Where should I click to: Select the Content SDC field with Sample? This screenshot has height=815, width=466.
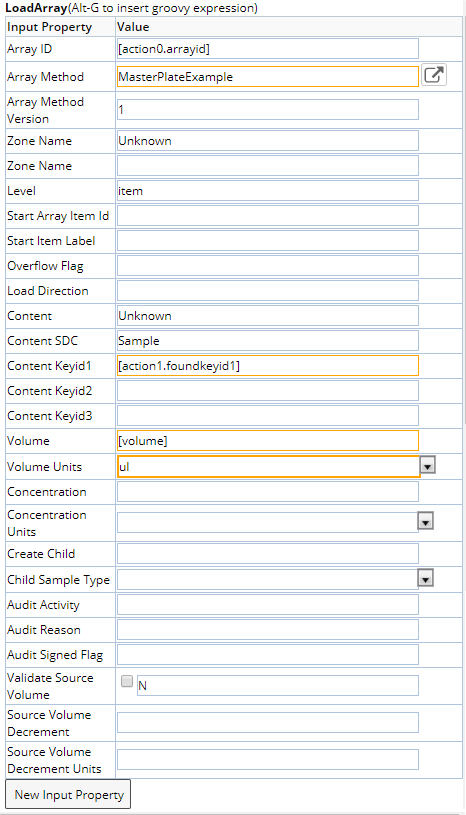point(268,340)
